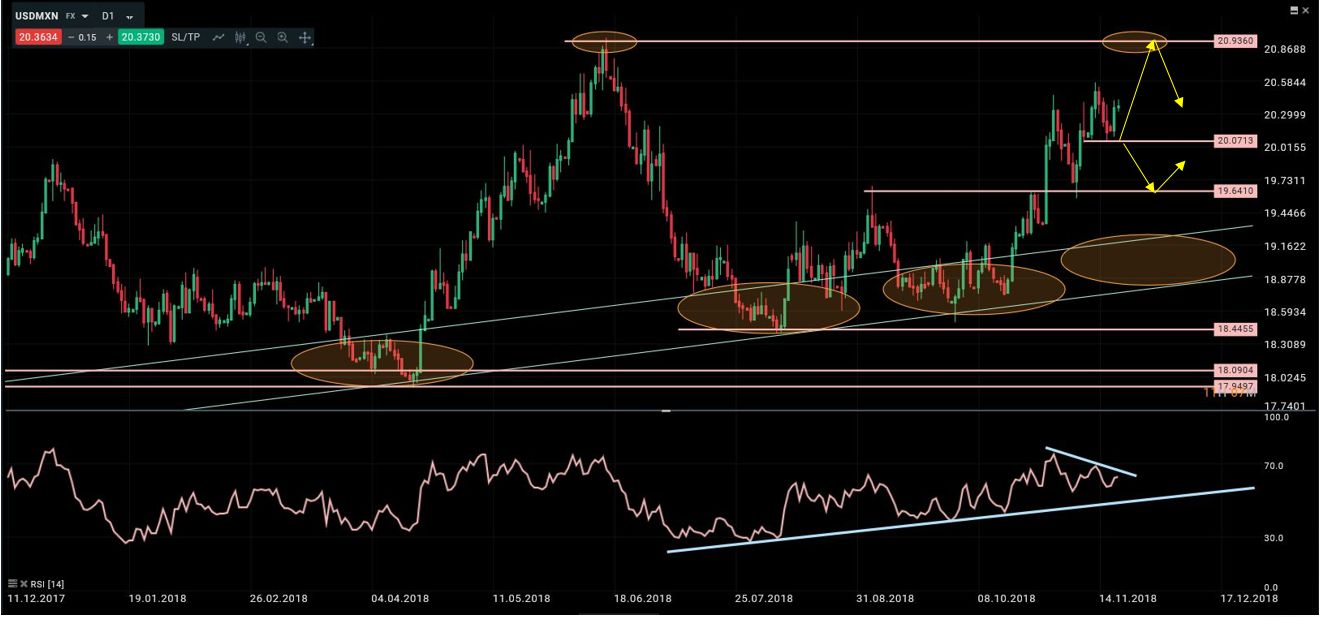Click the 70.0 RSI scale value
Screen dimensions: 1320x617
pos(1276,466)
